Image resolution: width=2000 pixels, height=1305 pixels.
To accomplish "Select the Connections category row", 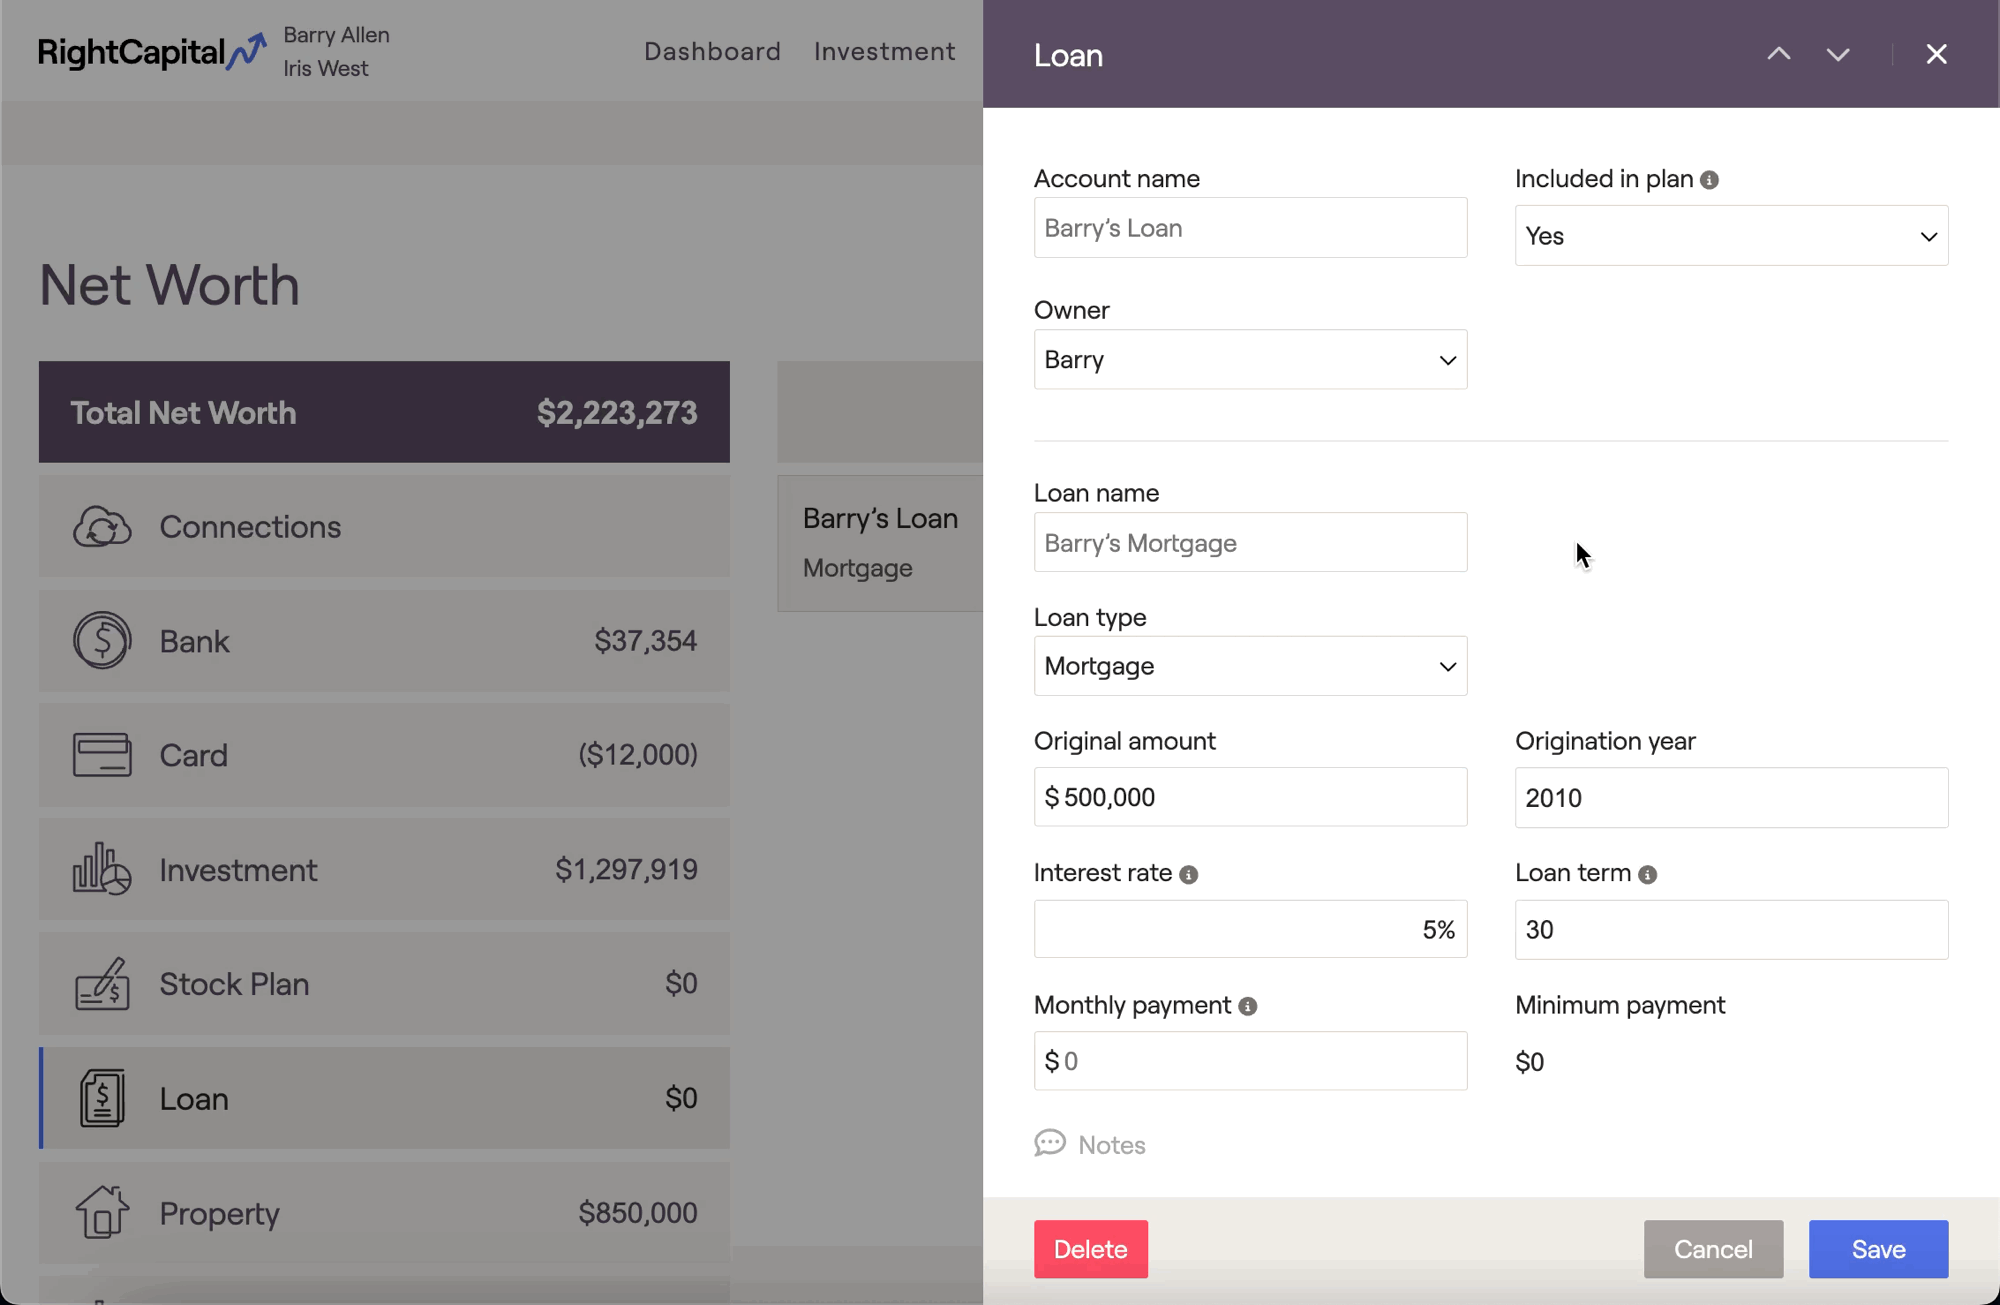I will click(384, 526).
